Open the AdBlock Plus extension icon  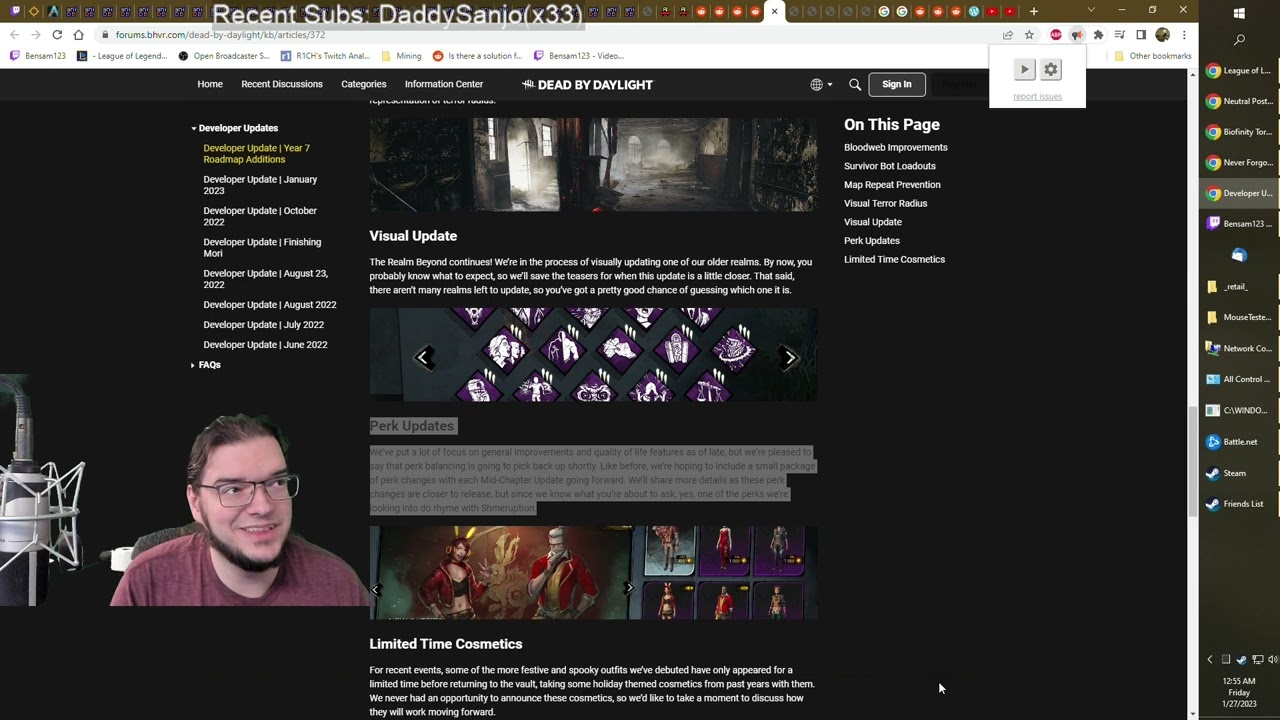[1056, 35]
